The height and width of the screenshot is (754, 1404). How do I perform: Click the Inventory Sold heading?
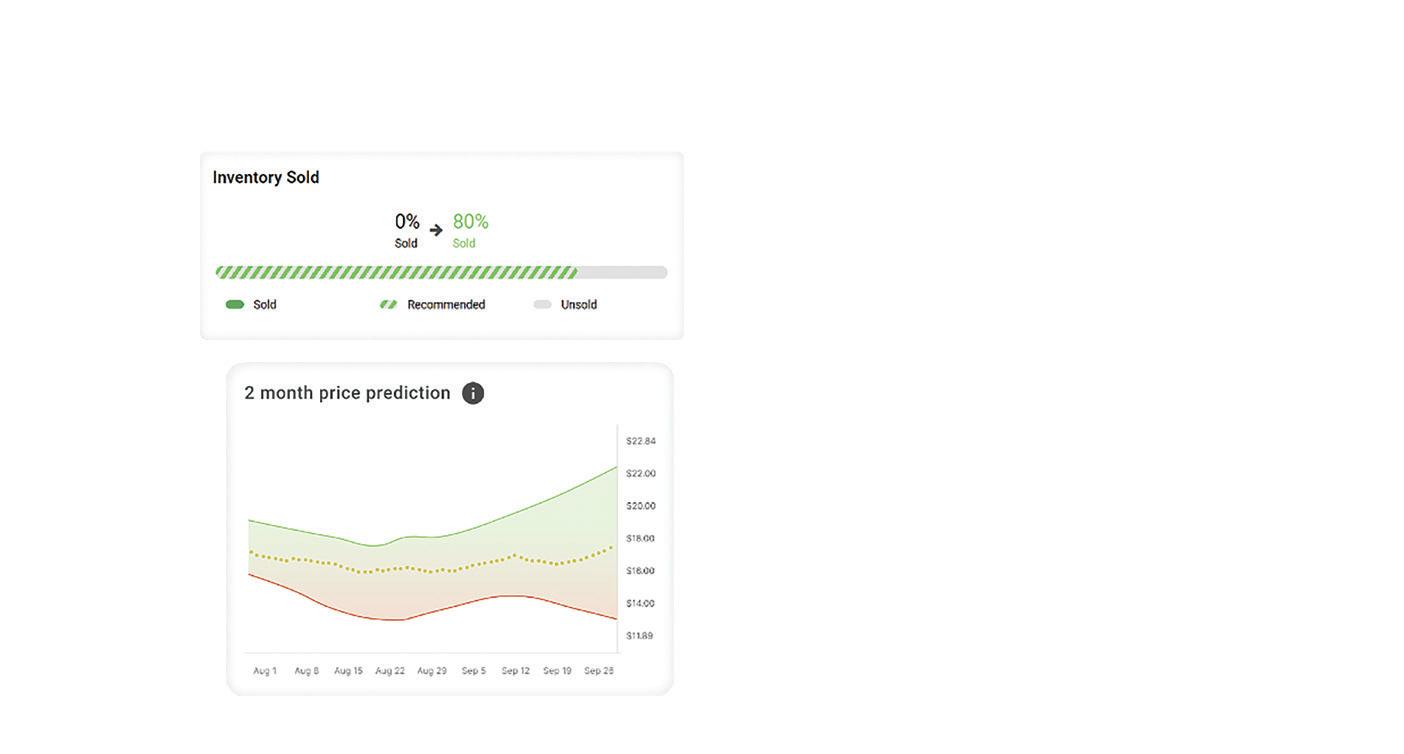(266, 177)
